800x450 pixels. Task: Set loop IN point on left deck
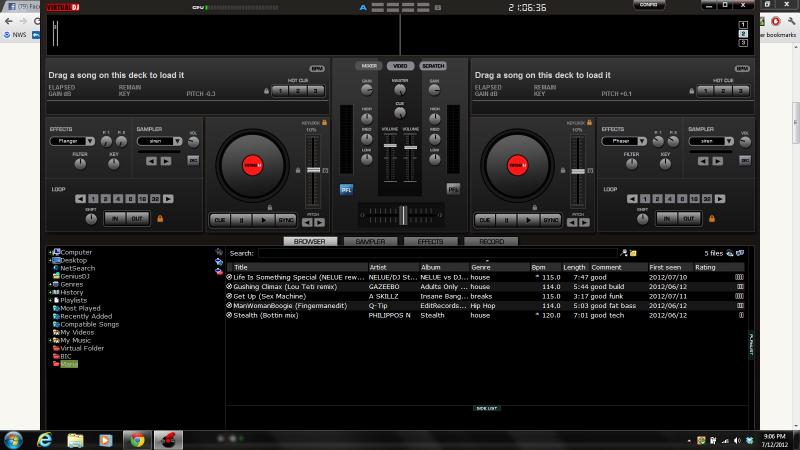(115, 218)
